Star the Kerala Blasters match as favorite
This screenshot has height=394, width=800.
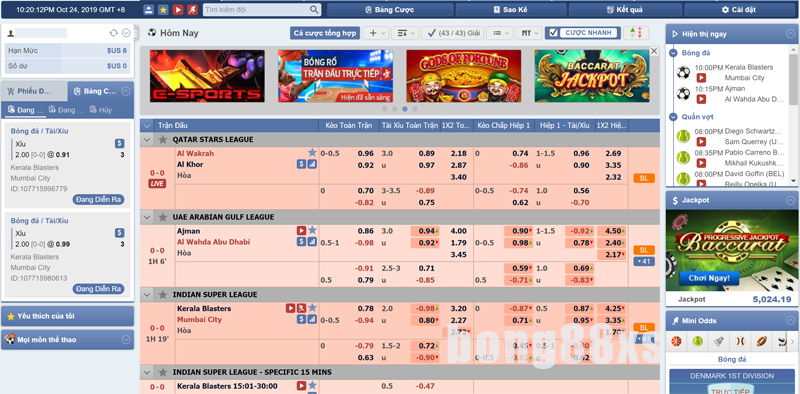click(312, 308)
